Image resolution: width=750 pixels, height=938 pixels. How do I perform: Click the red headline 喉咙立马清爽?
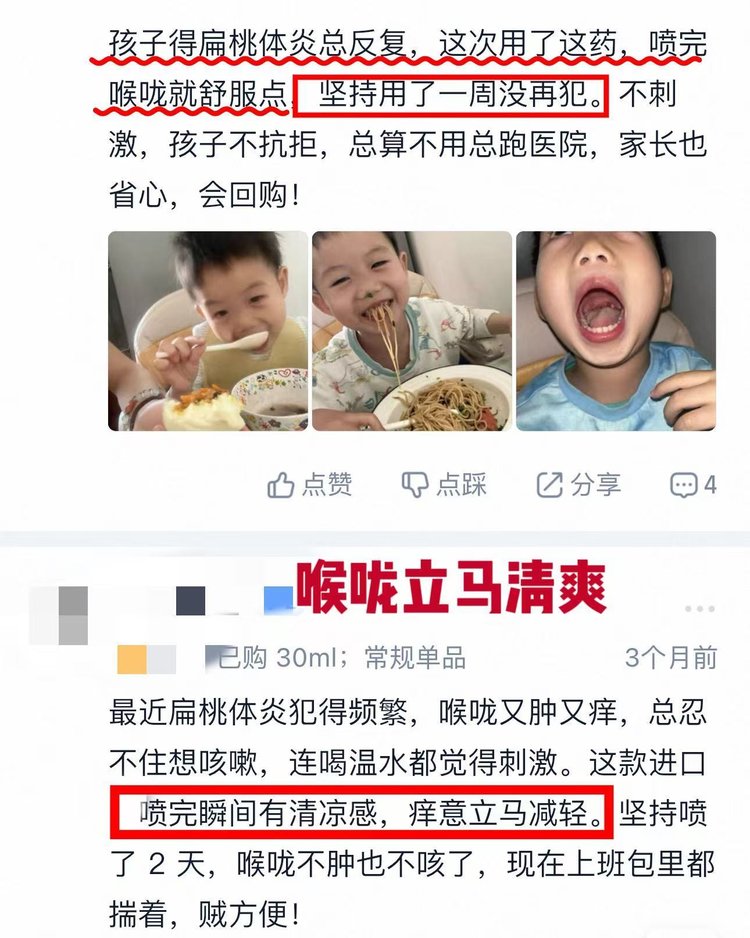452,588
